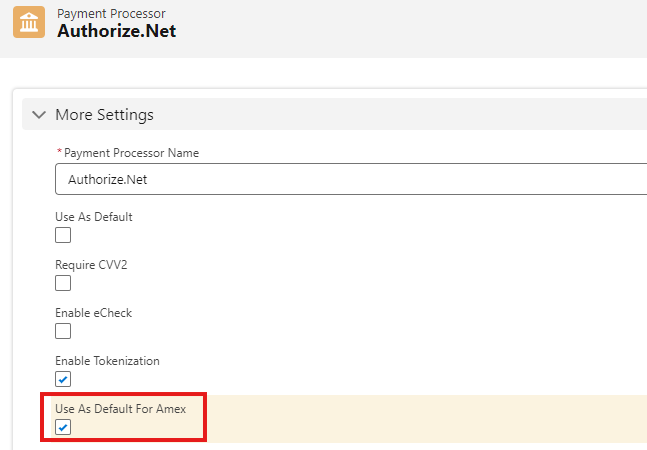Click the Enable eCheck label text
Viewport: 647px width, 450px height.
[93, 313]
